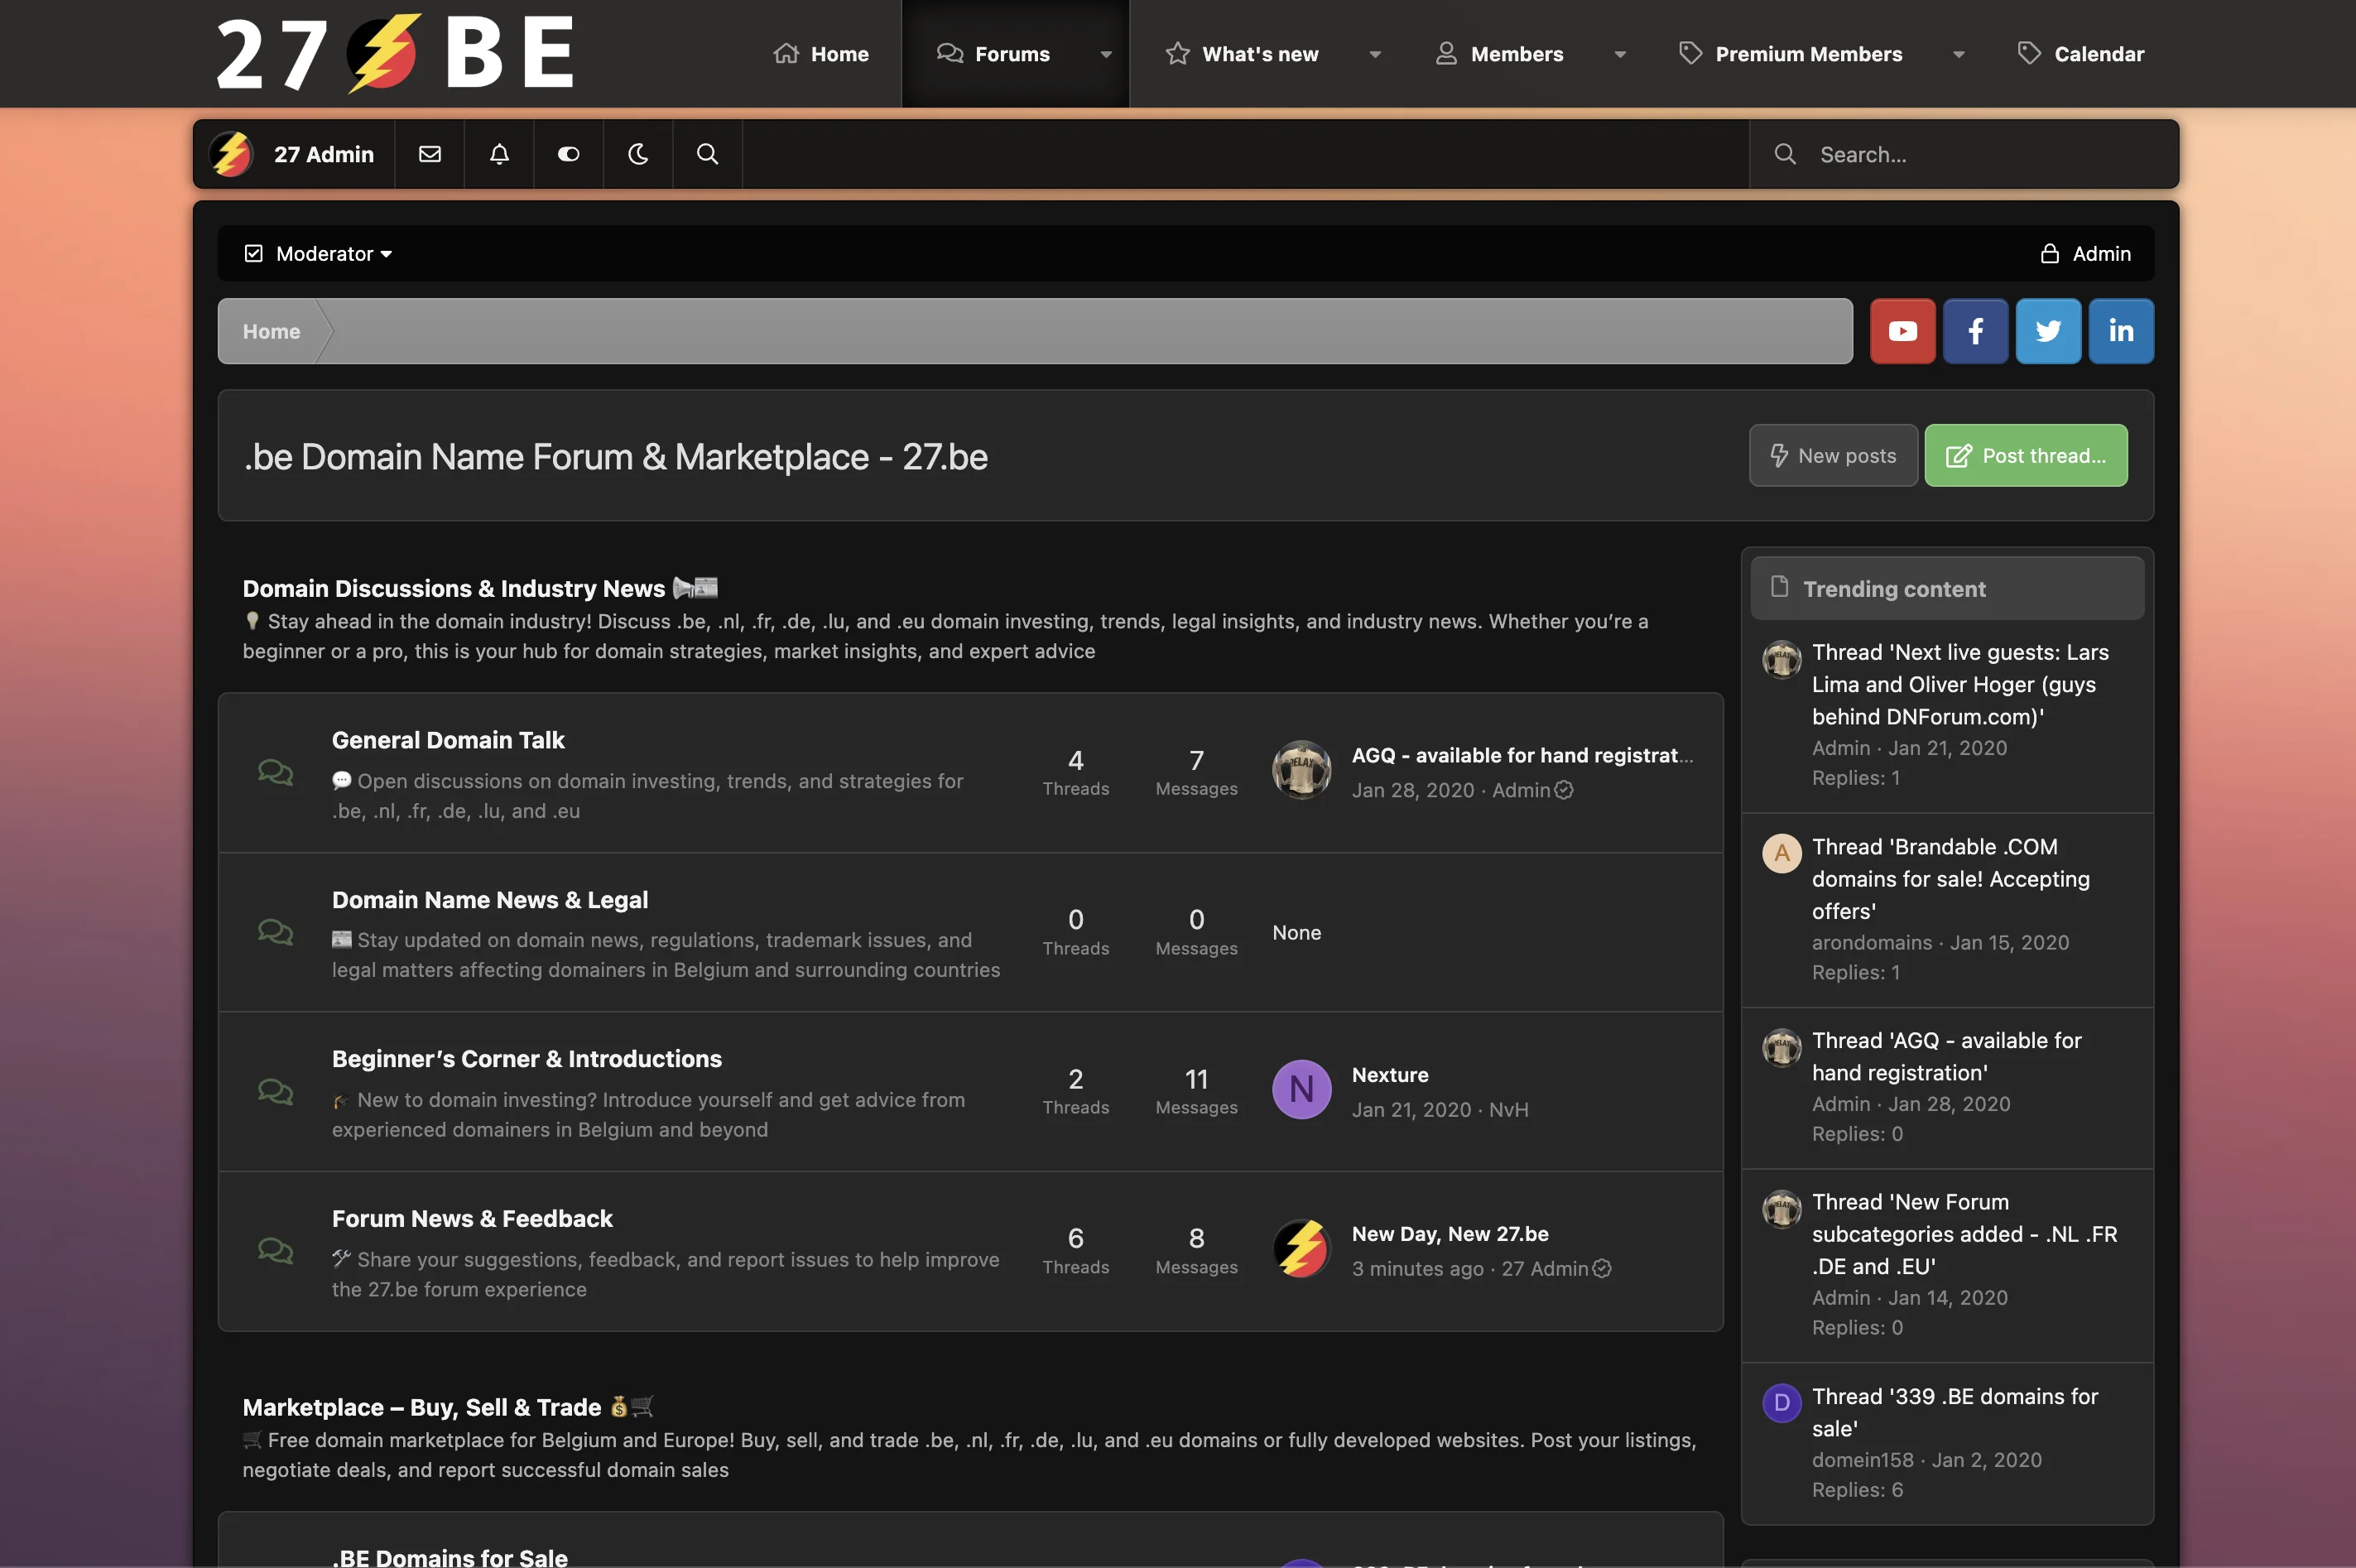Click the Trending content heading
This screenshot has width=2356, height=1568.
coord(1894,589)
